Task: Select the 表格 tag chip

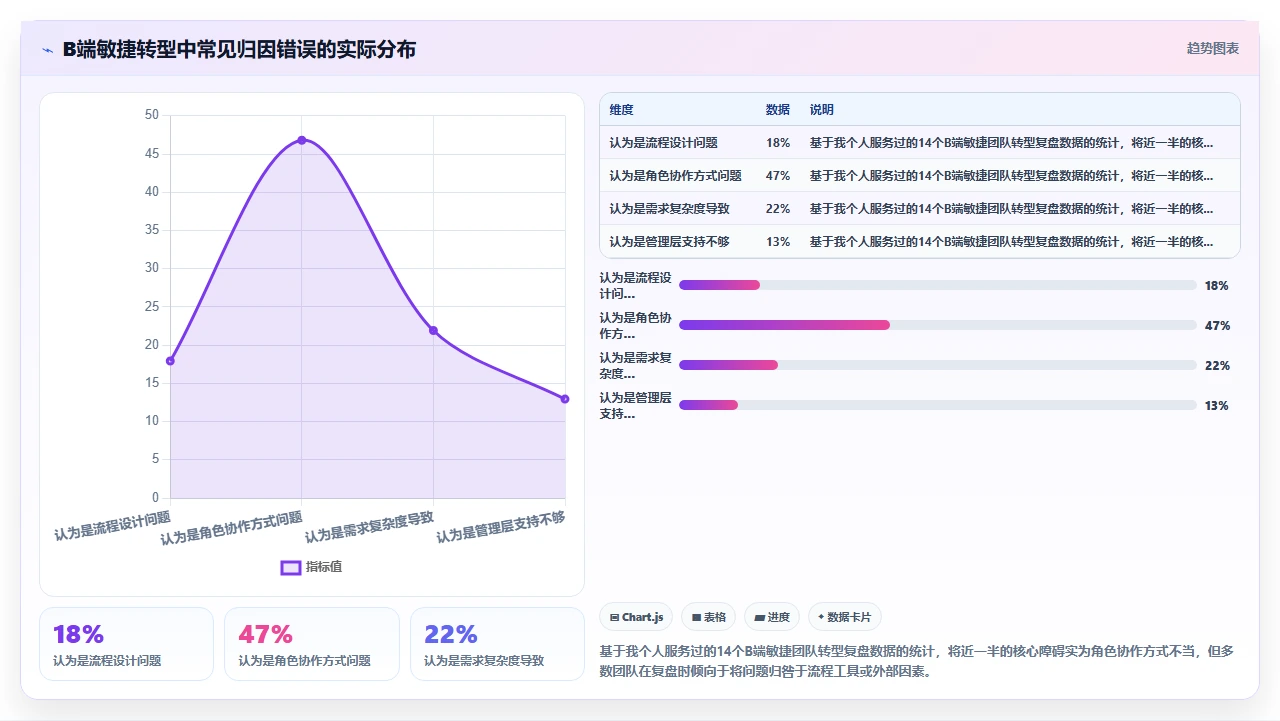Action: coord(709,617)
